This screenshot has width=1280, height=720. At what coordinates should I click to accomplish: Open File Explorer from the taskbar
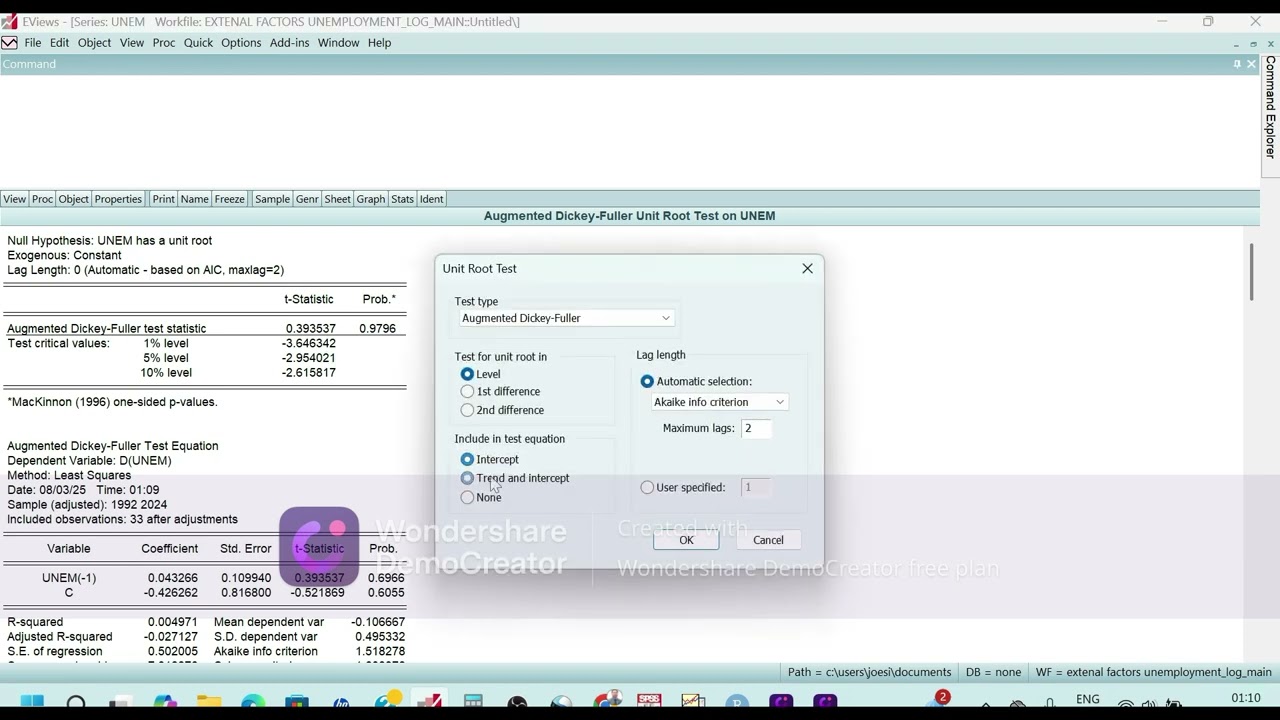coord(208,702)
